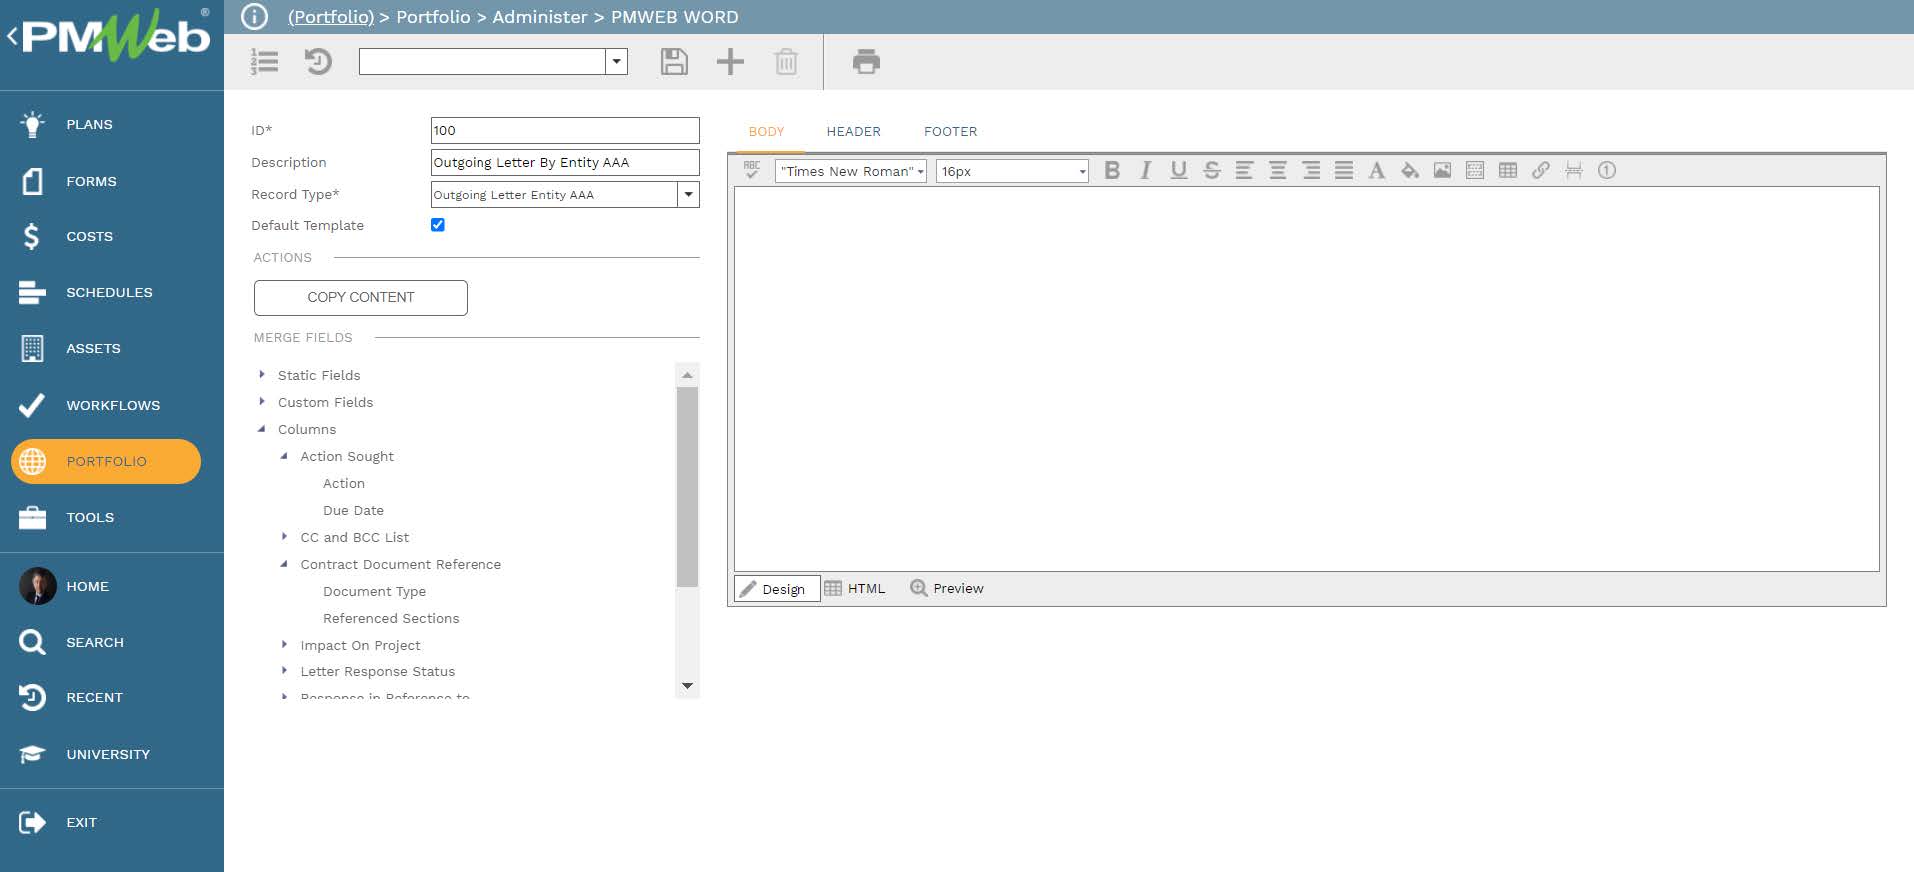The width and height of the screenshot is (1914, 872).
Task: Click the print icon in toolbar
Action: (x=866, y=62)
